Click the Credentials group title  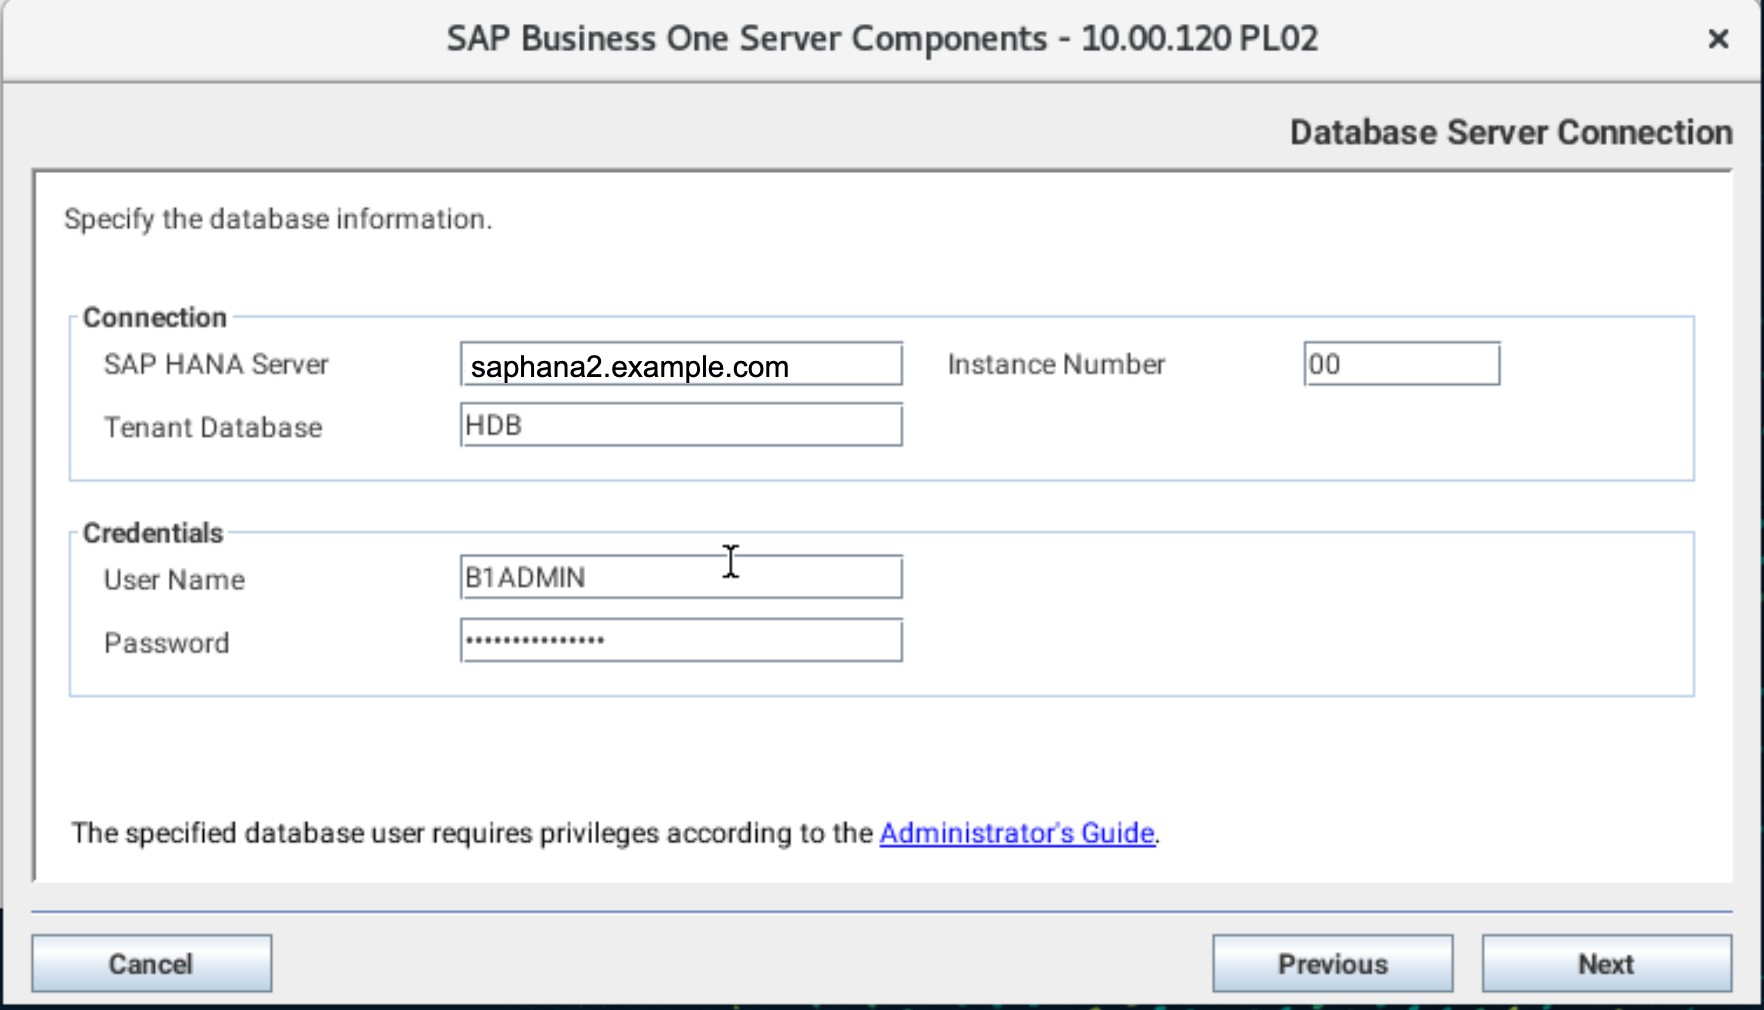[x=153, y=533]
